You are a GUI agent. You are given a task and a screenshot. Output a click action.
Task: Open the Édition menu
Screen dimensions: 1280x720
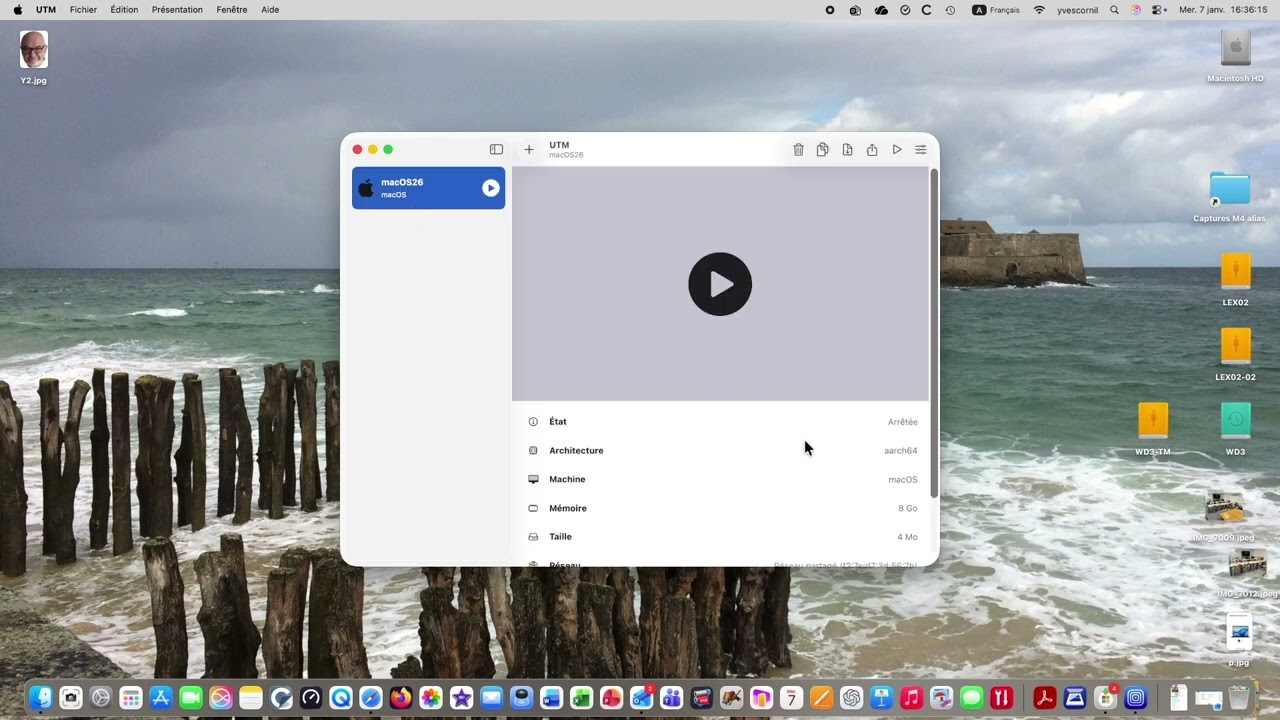click(x=124, y=10)
